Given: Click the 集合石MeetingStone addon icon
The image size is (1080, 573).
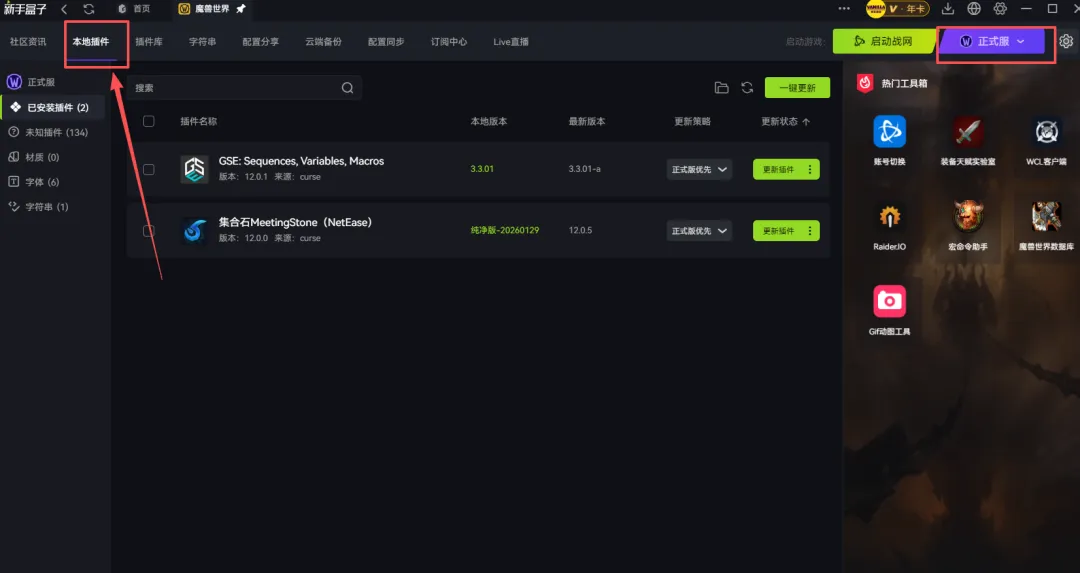Looking at the screenshot, I should tap(194, 231).
